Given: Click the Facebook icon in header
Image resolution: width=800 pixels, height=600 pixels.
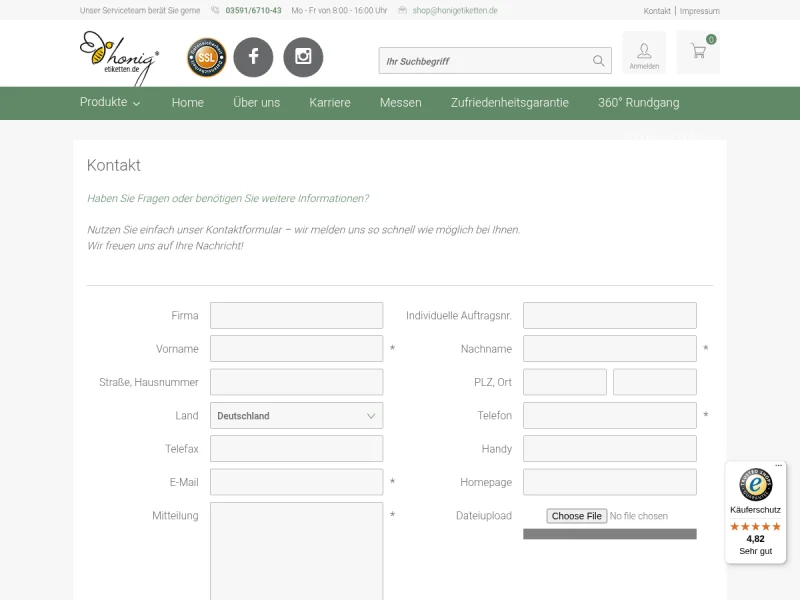Looking at the screenshot, I should pos(253,57).
